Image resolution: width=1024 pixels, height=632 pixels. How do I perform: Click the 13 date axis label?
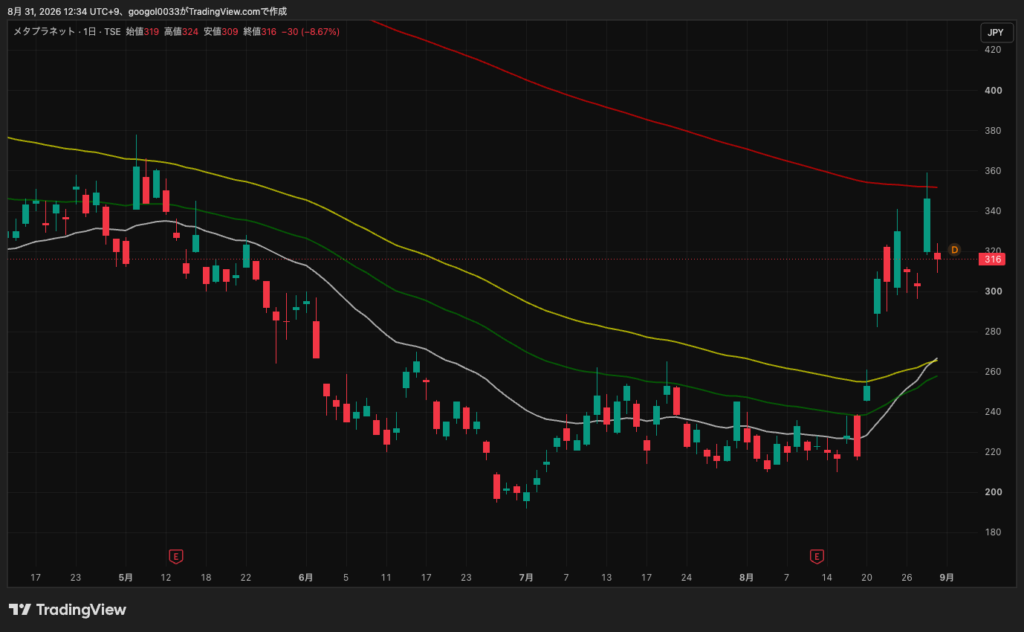coord(606,577)
